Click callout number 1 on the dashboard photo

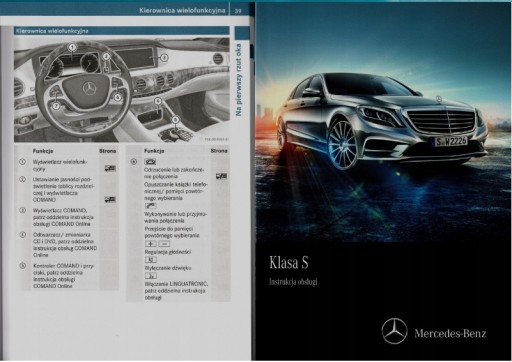click(72, 47)
